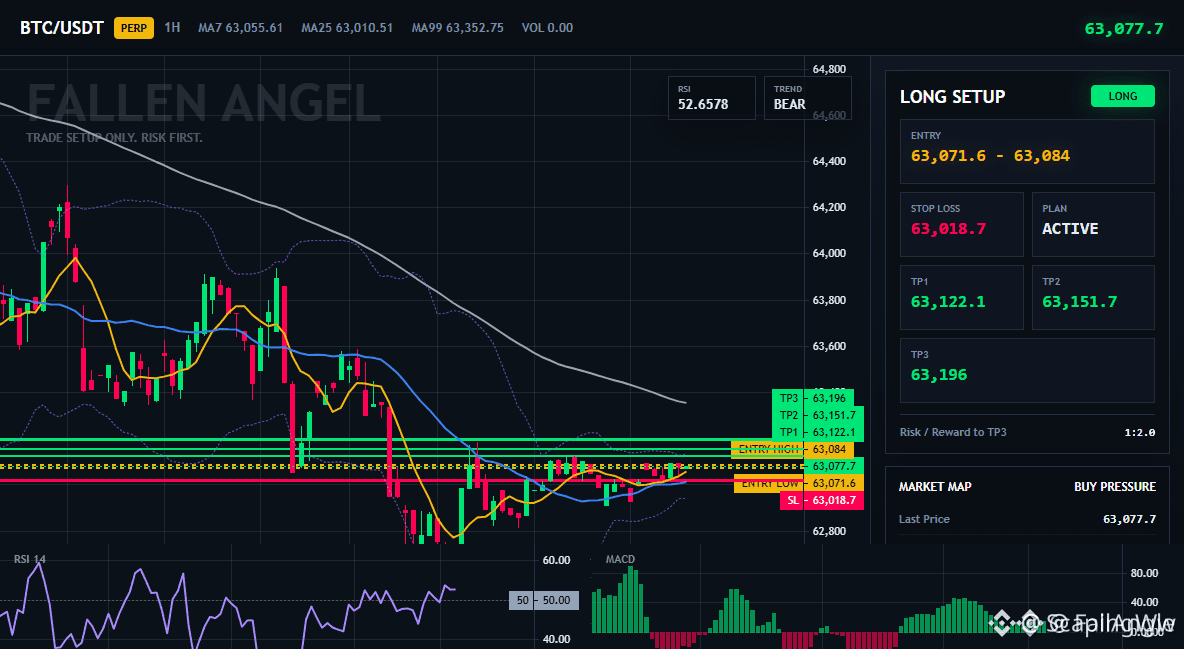Select the PLAN ACTIVE card
Image resolution: width=1184 pixels, height=649 pixels.
point(1093,224)
